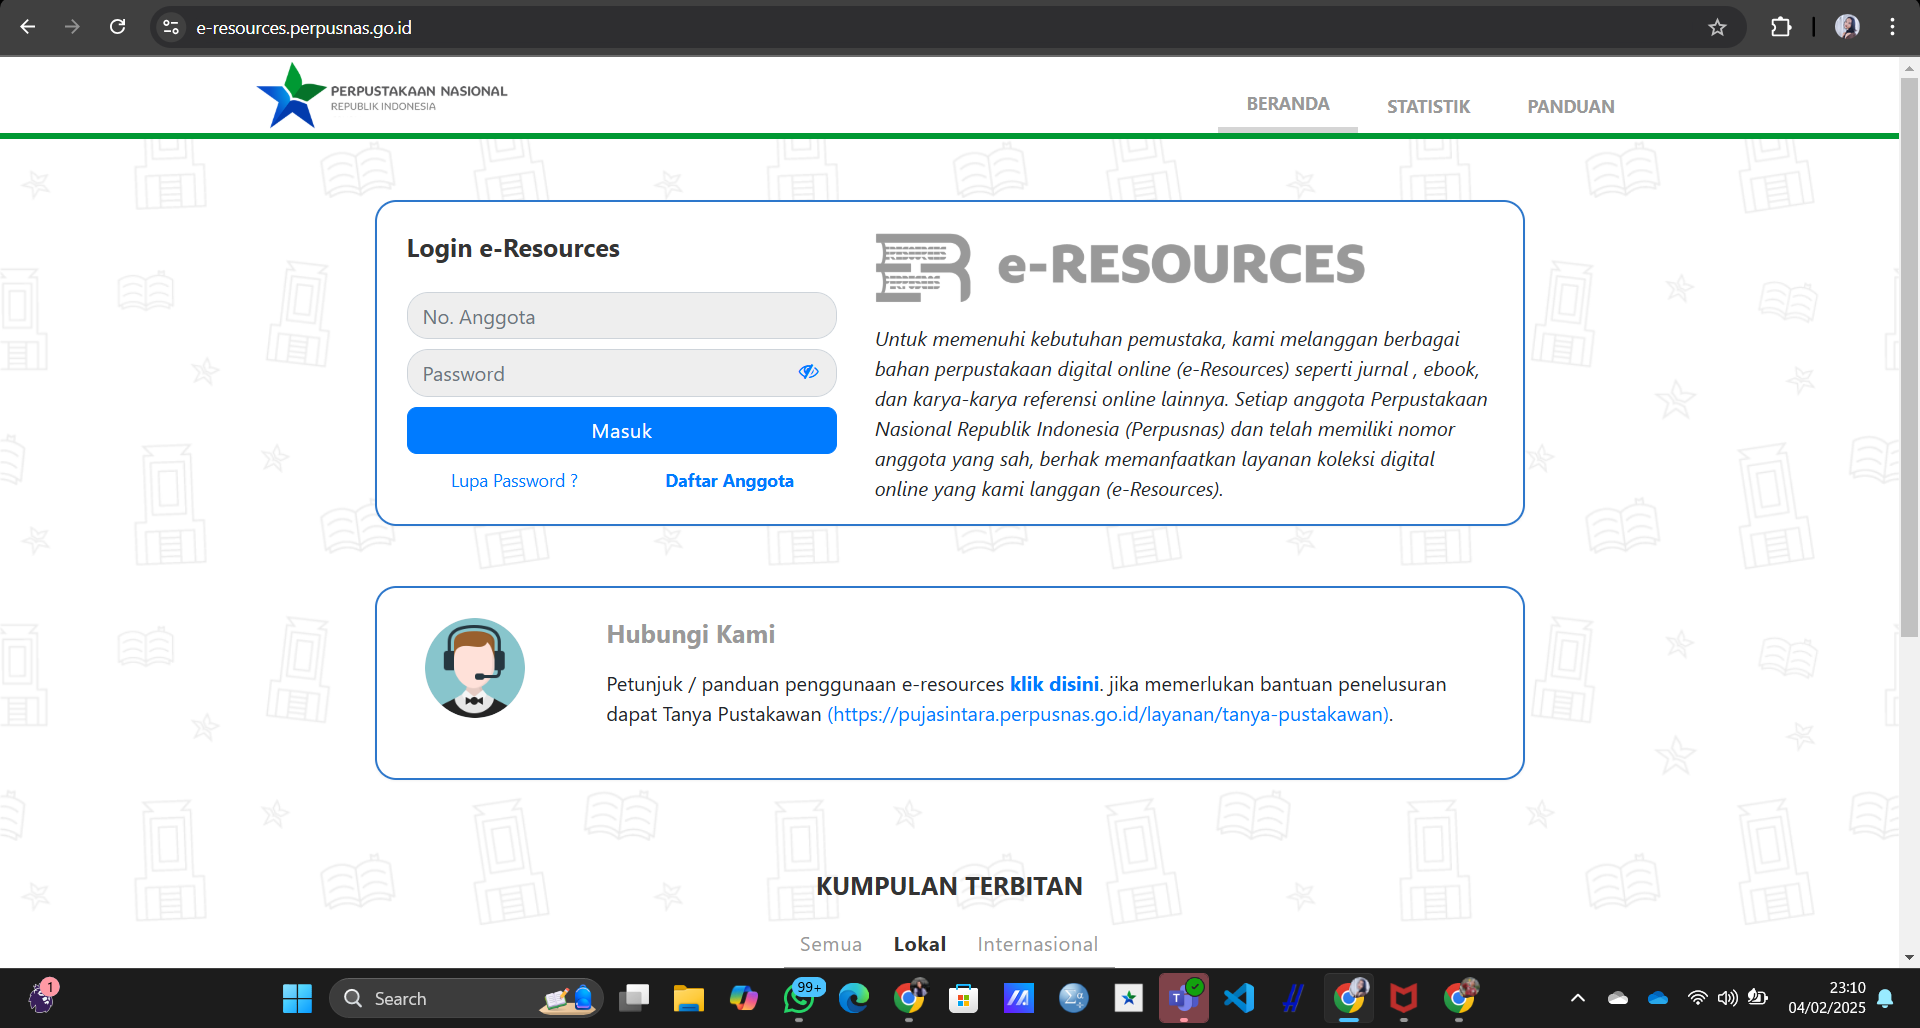Click the Windows Start button
The width and height of the screenshot is (1920, 1028).
pyautogui.click(x=296, y=997)
